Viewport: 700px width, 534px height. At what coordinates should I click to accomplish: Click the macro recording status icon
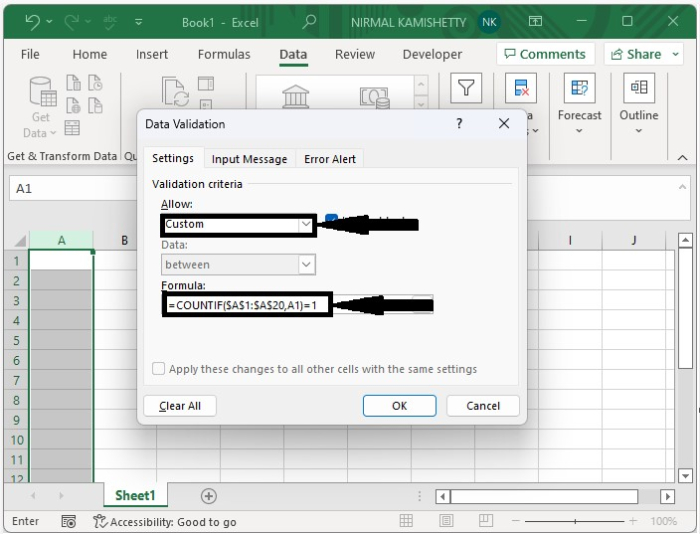click(69, 521)
